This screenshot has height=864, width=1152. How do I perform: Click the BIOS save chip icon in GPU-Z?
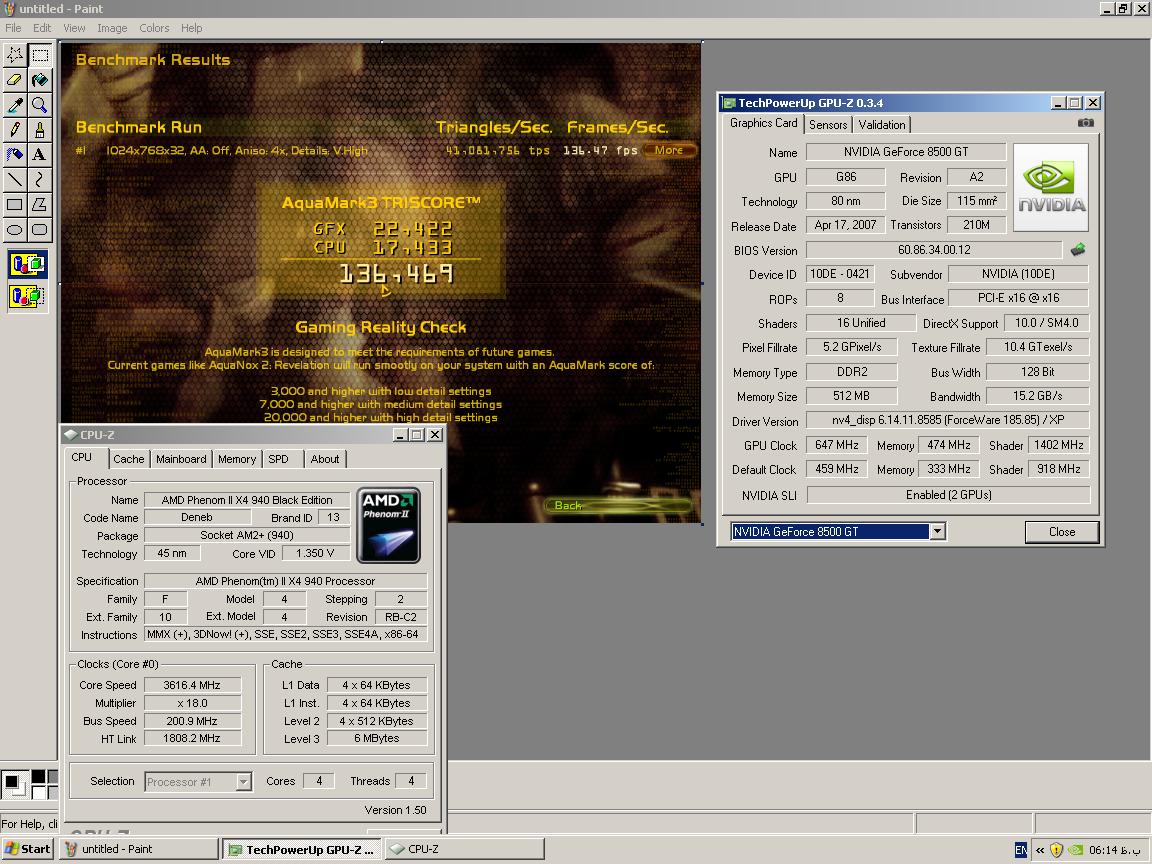point(1078,250)
